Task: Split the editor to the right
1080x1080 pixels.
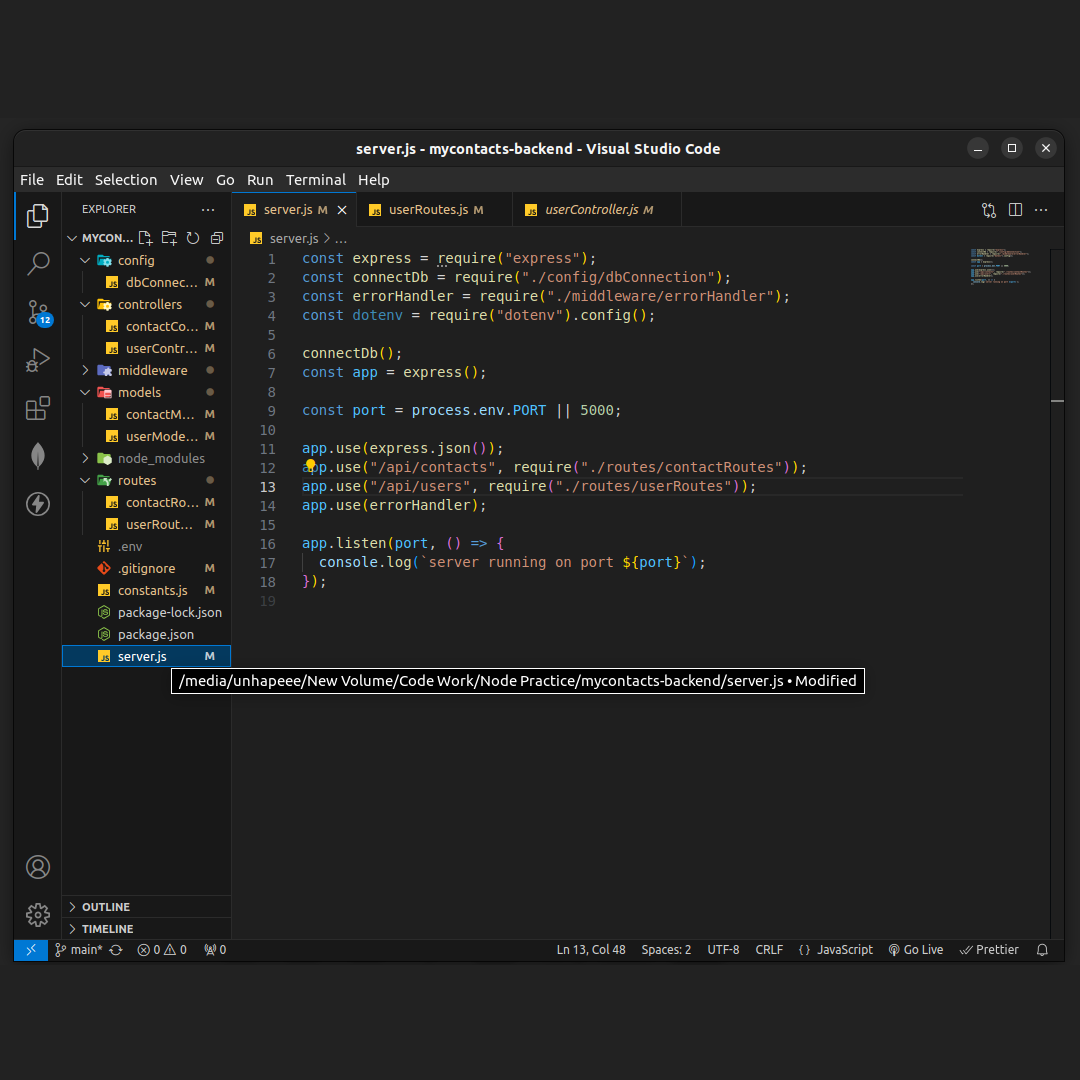Action: pyautogui.click(x=1015, y=210)
